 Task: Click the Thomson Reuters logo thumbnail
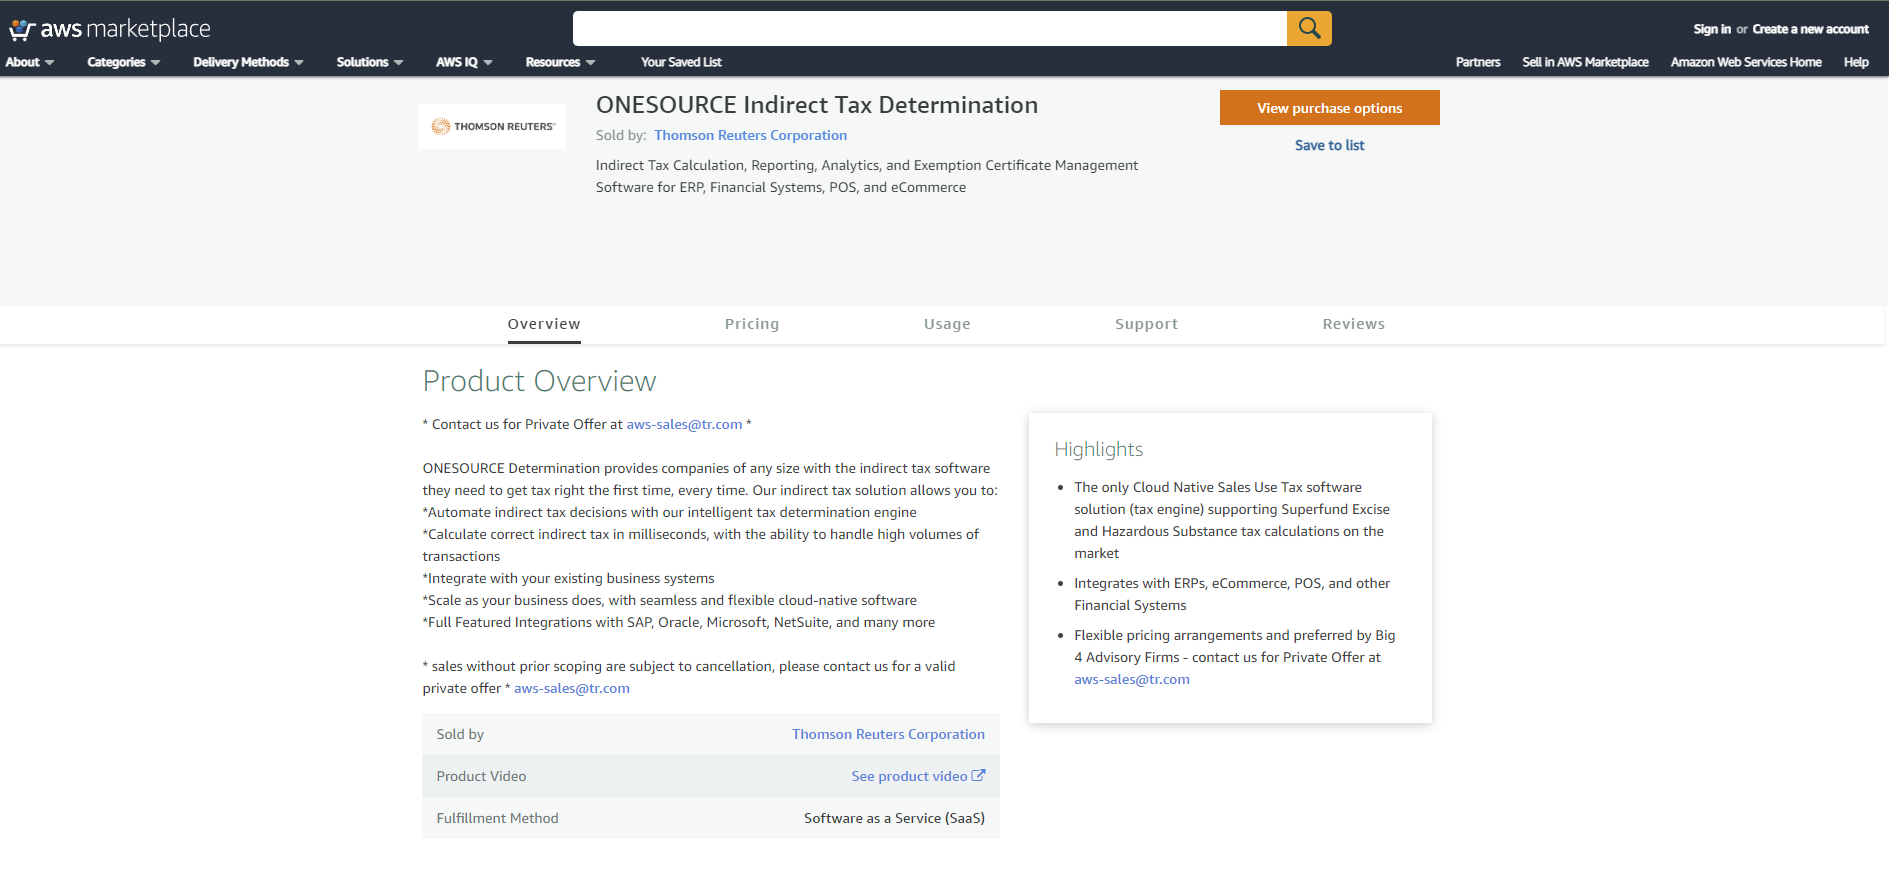(x=492, y=127)
